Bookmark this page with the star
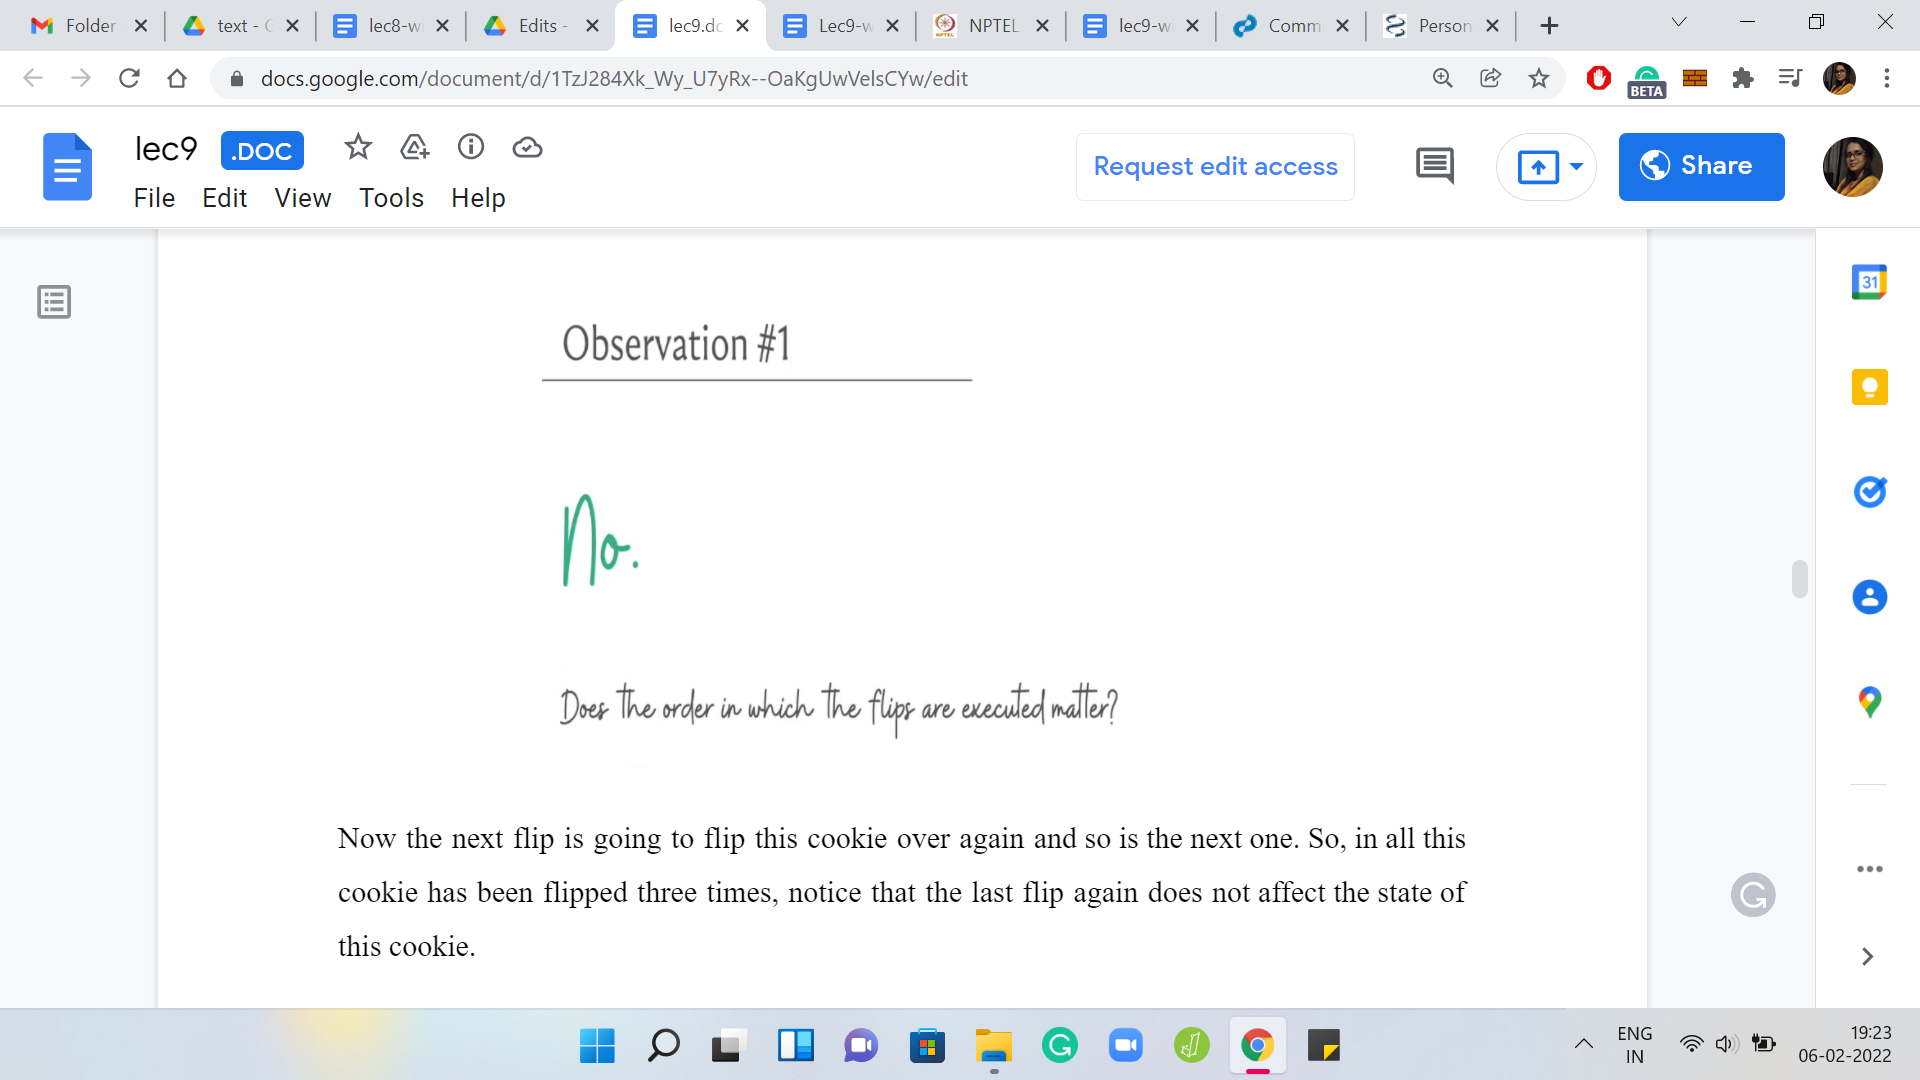The height and width of the screenshot is (1080, 1920). click(1539, 78)
